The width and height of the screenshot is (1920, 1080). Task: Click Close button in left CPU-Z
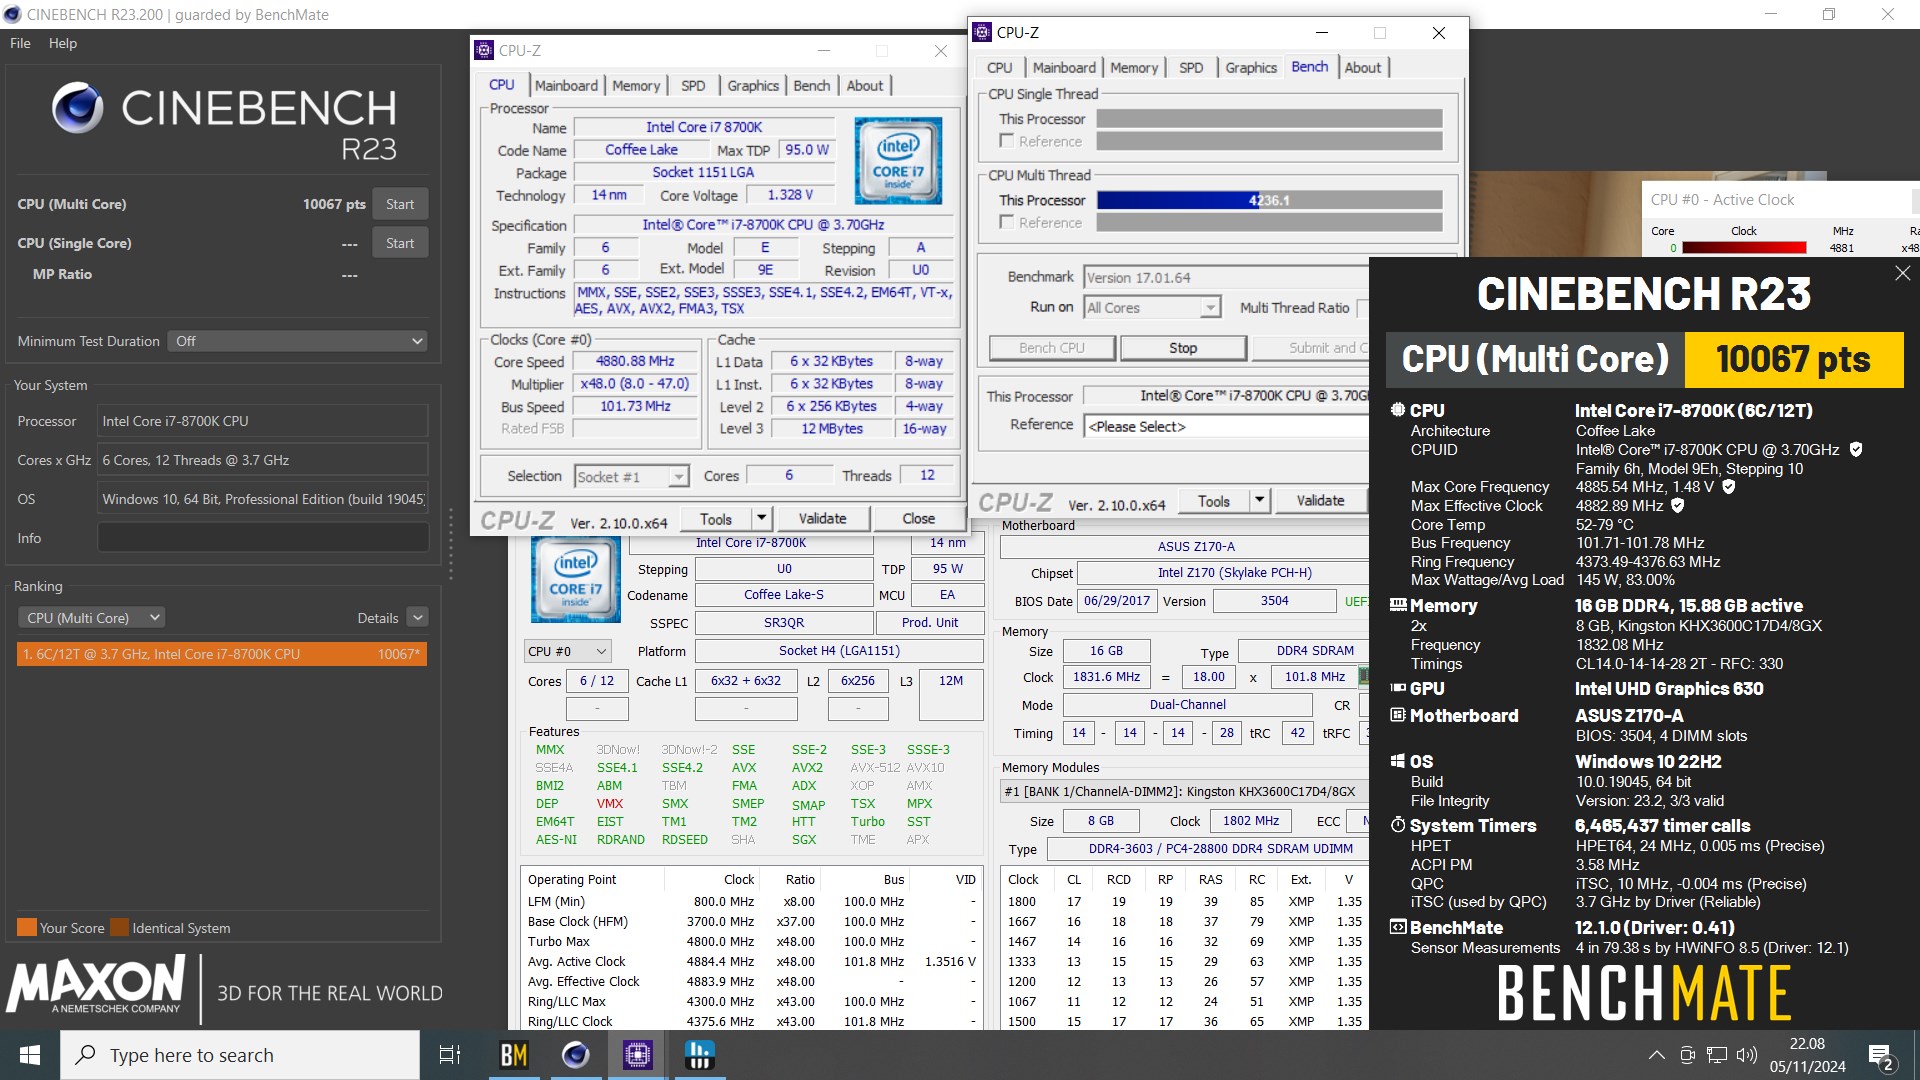[x=919, y=519]
